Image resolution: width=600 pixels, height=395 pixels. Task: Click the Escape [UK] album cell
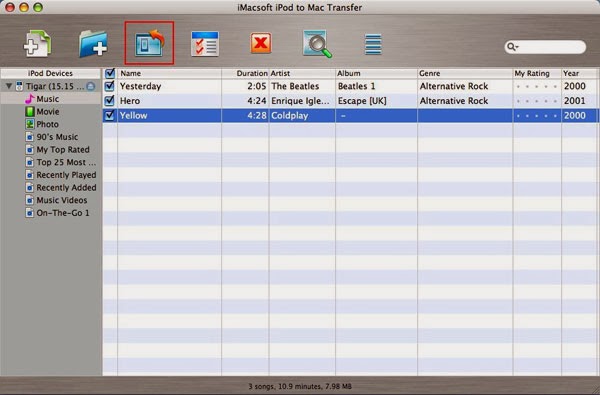coord(362,101)
